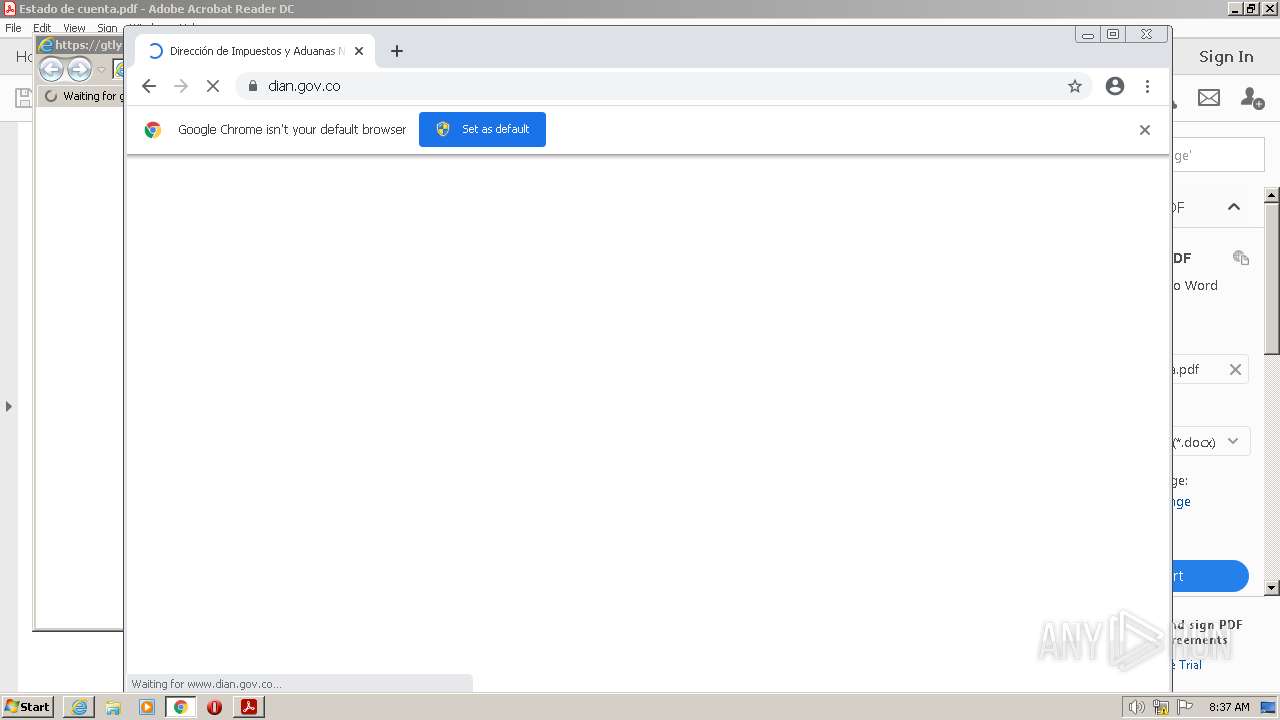Click Chrome's forward arrow
The image size is (1280, 720).
click(181, 86)
